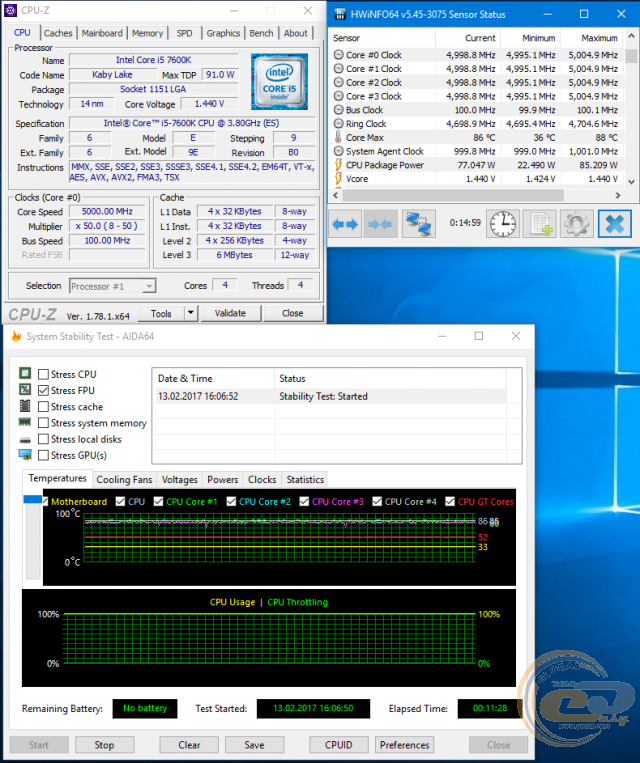This screenshot has height=763, width=640.
Task: Reset the HWiNFO clock timer icon
Action: [x=503, y=224]
